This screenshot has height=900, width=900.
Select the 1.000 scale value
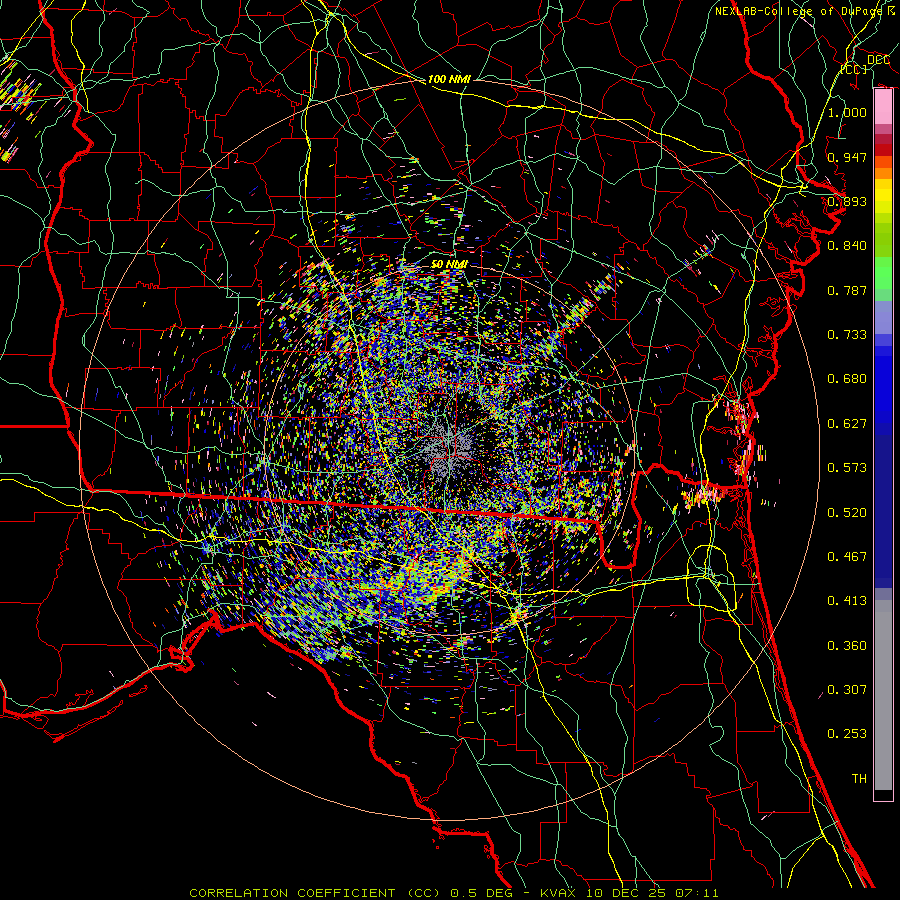(x=847, y=112)
